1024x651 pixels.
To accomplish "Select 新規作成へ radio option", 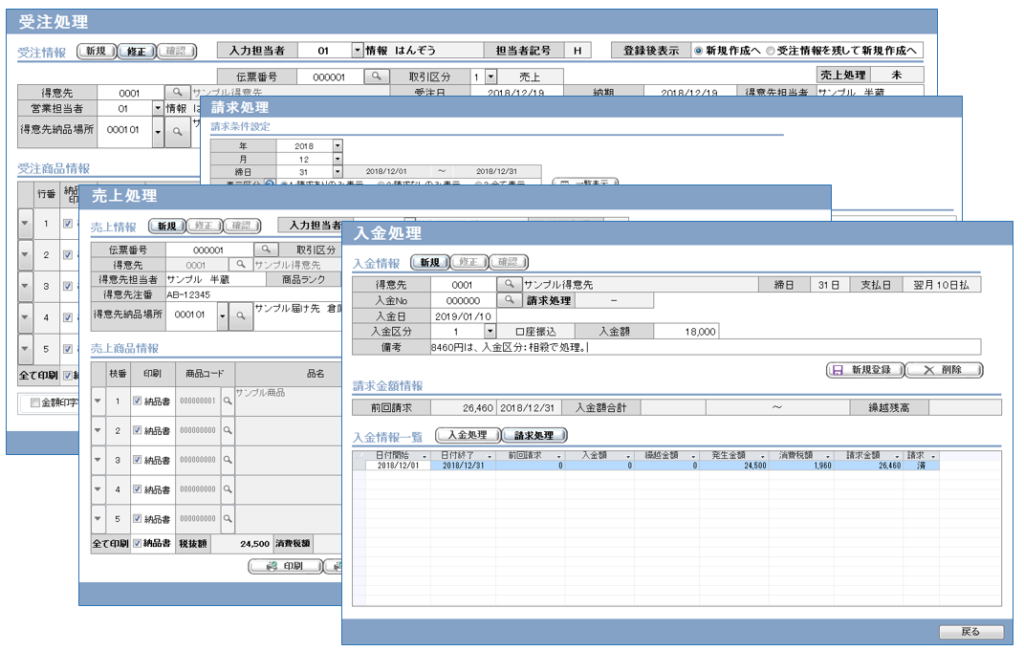I will click(699, 50).
